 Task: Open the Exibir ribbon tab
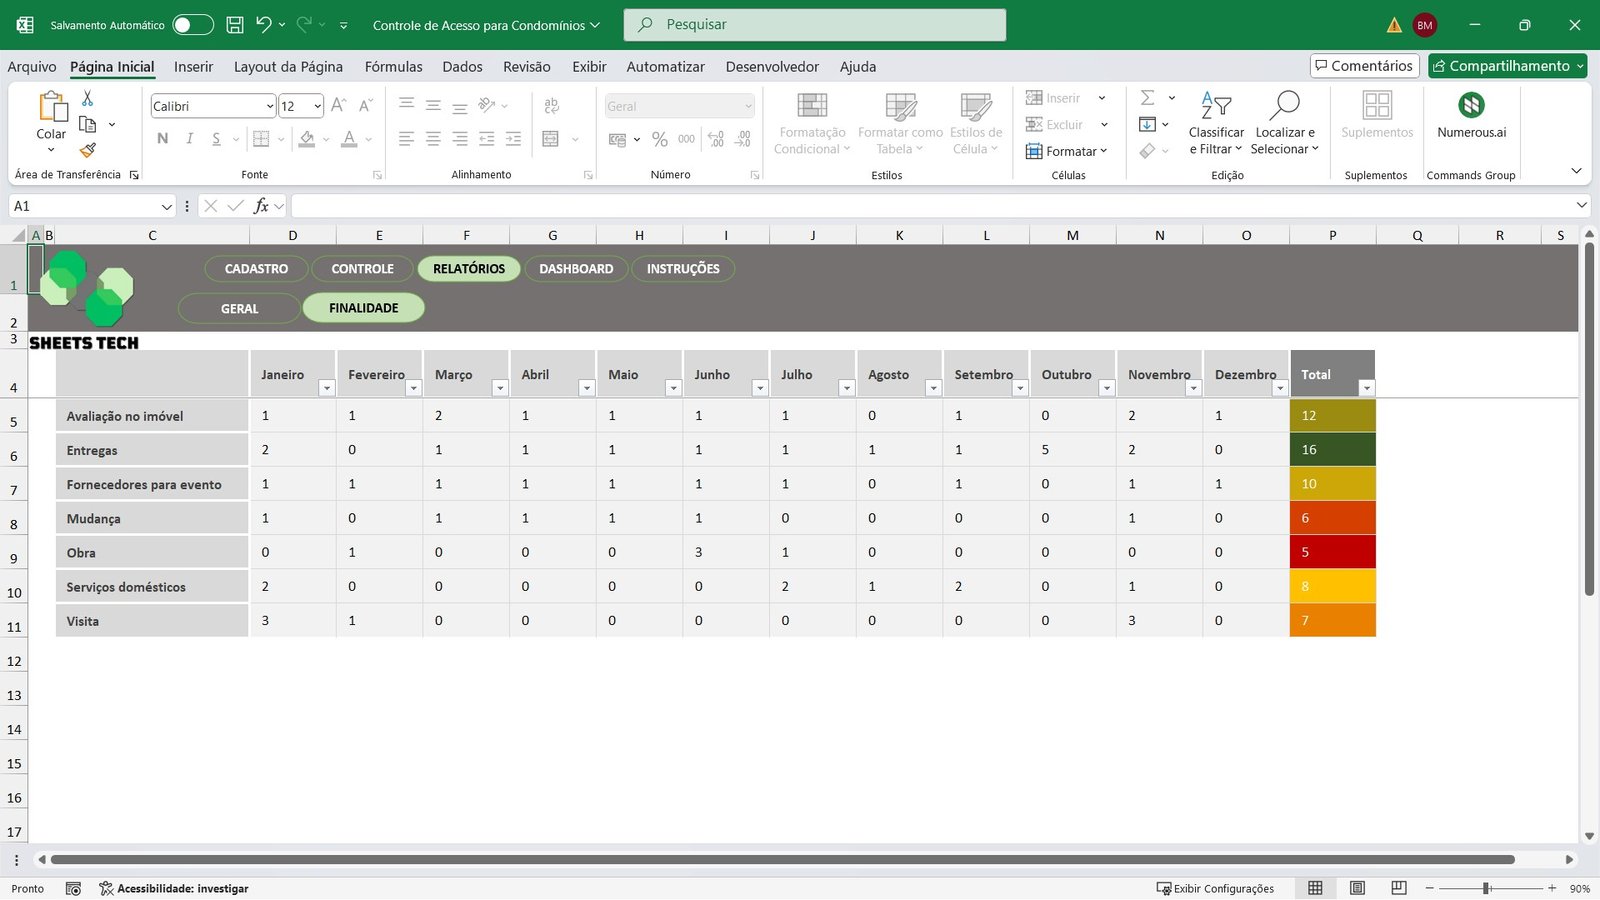589,67
